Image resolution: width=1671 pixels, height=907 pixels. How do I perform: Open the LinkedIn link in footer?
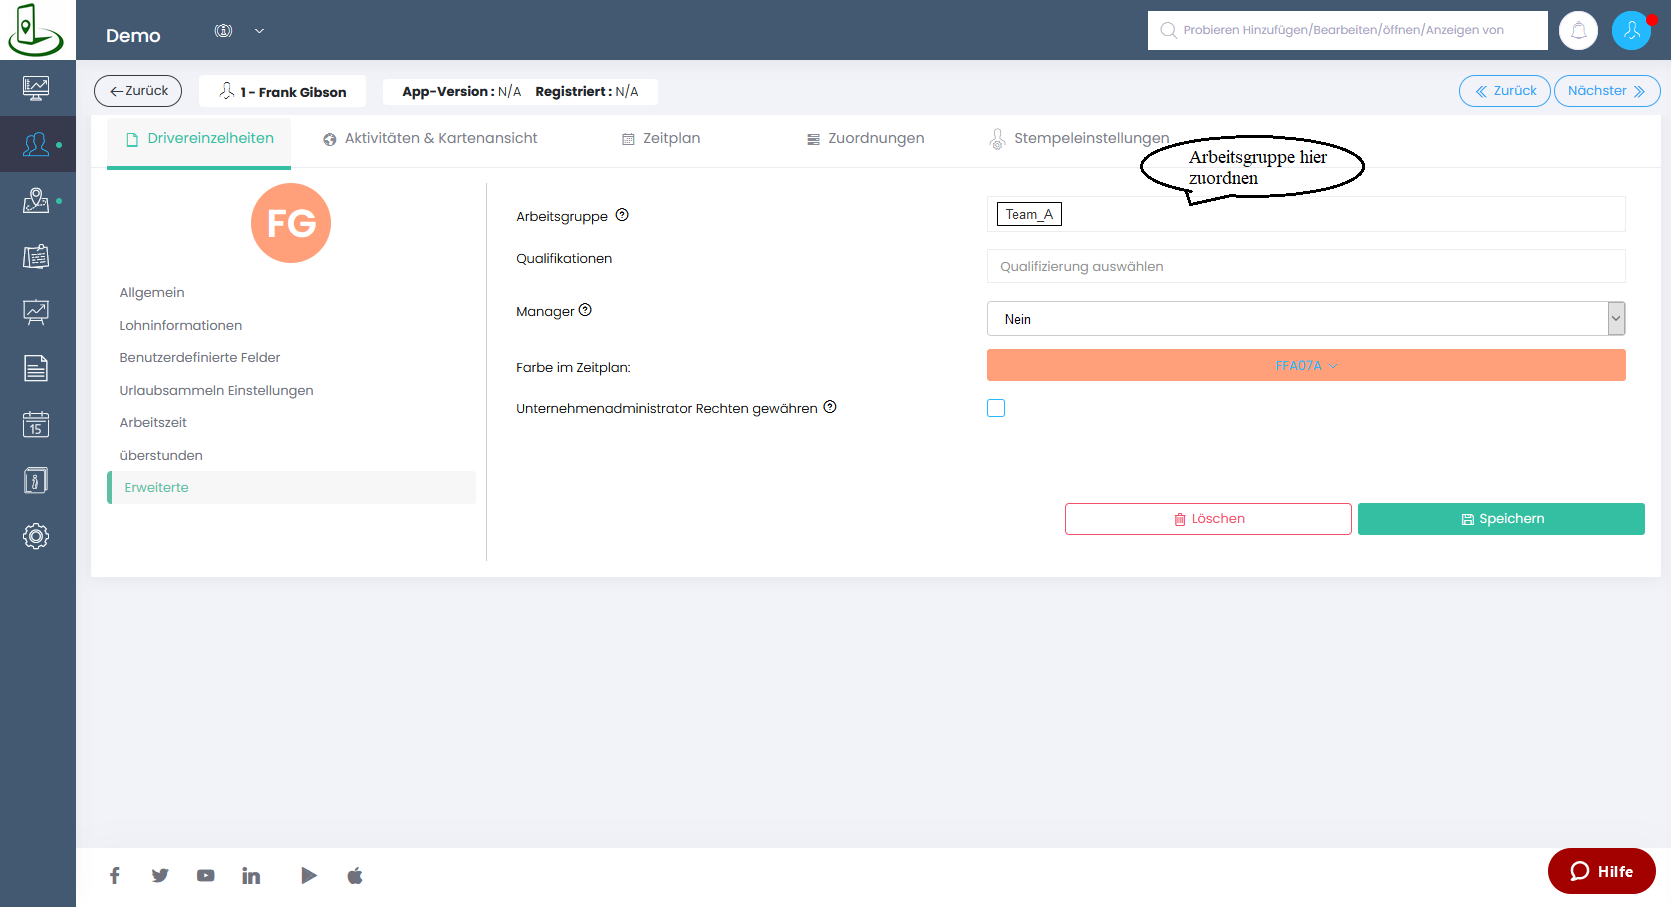251,876
